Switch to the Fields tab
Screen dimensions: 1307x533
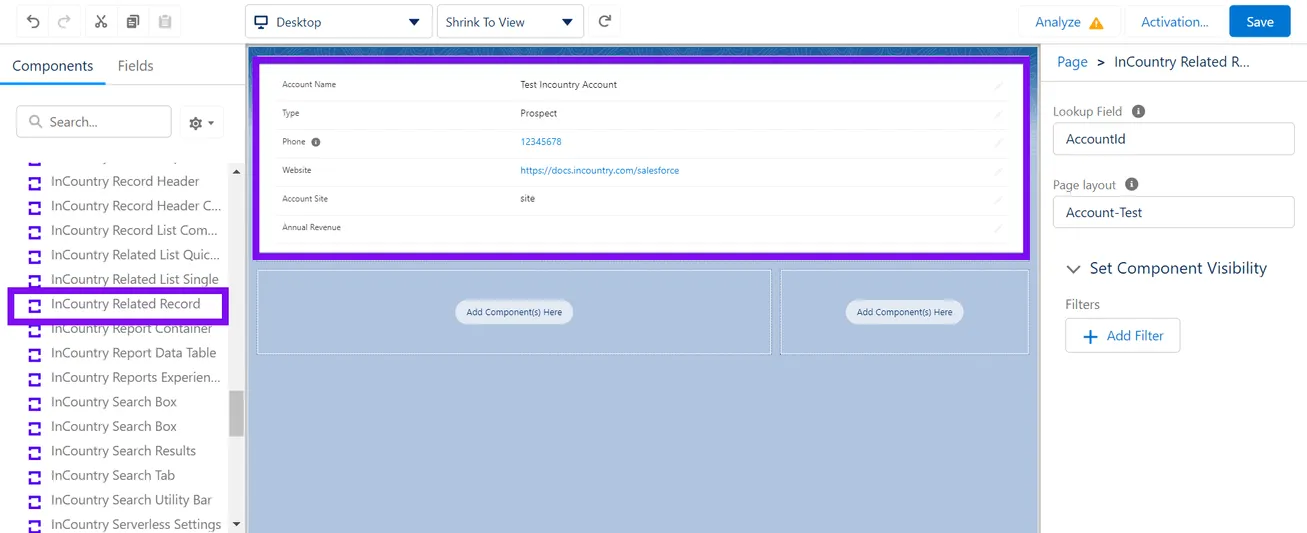point(135,66)
